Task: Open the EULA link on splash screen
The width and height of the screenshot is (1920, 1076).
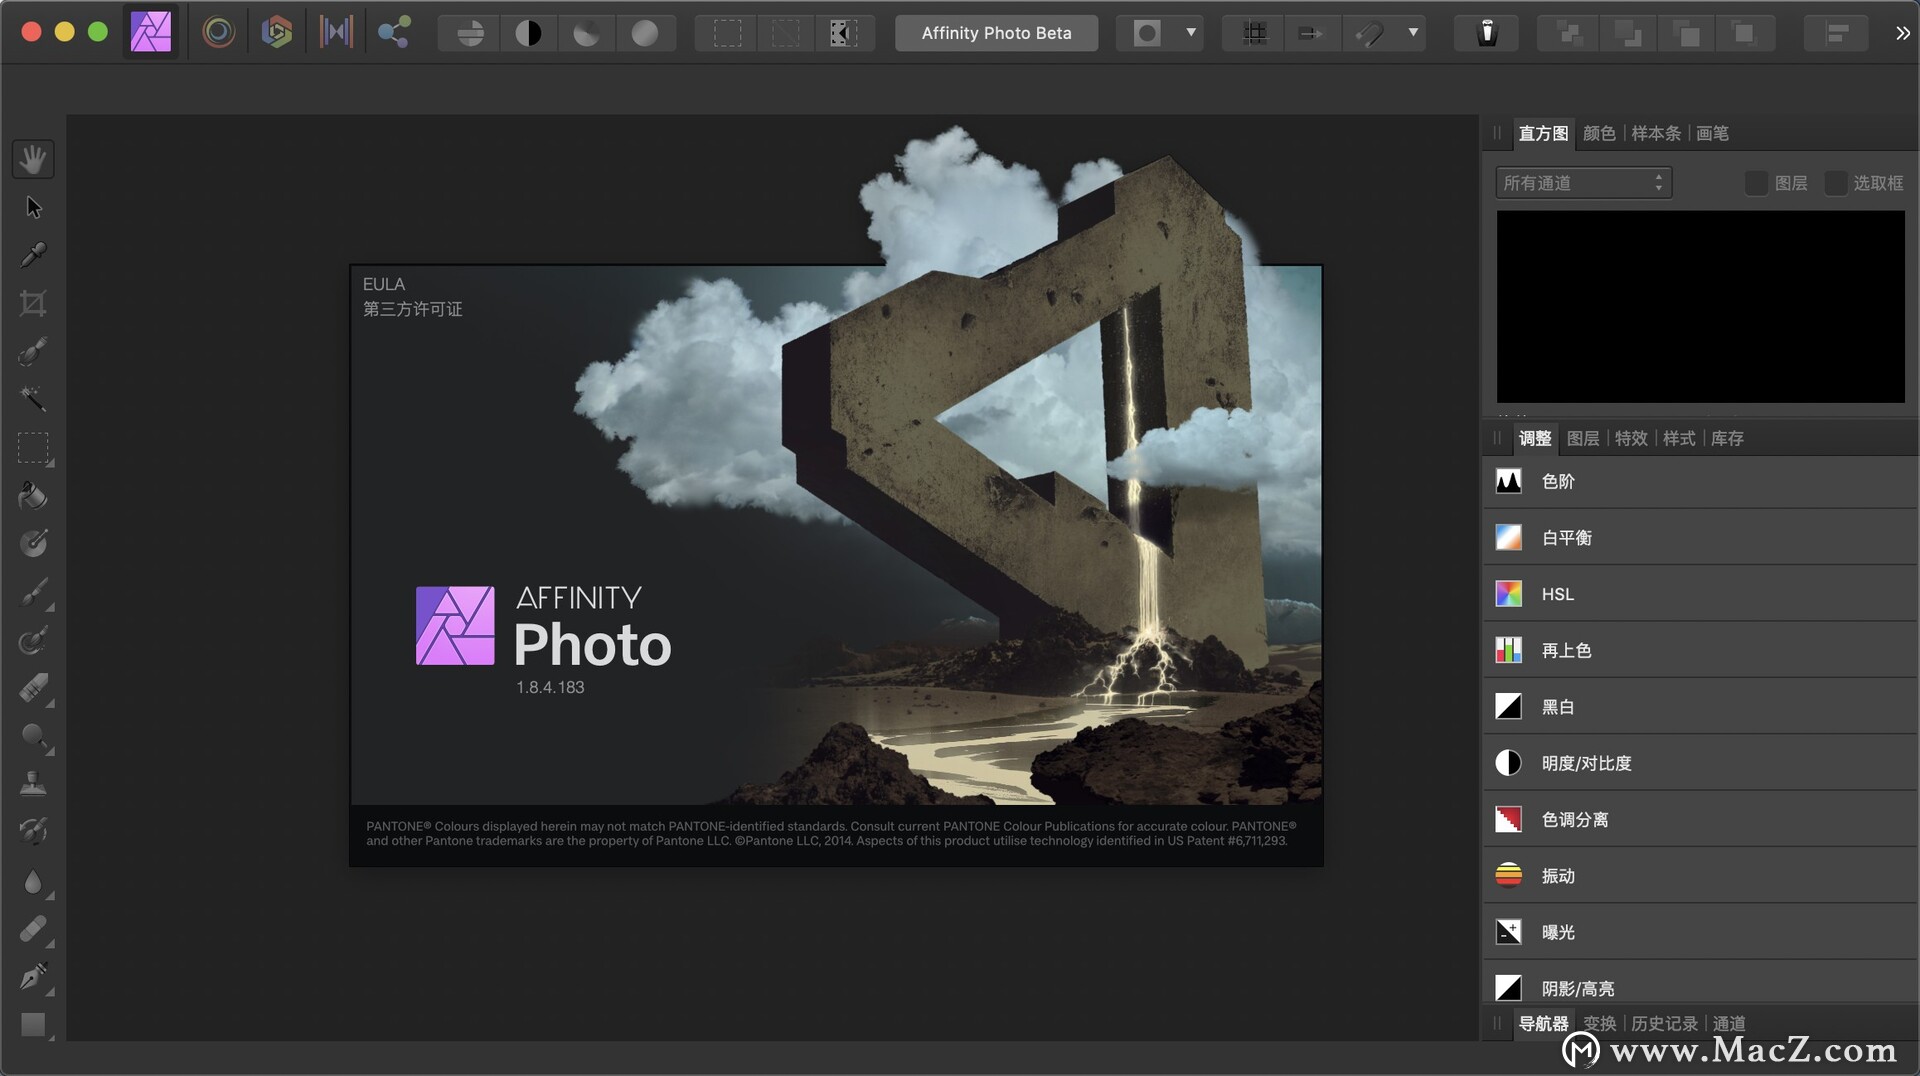Action: pos(383,284)
